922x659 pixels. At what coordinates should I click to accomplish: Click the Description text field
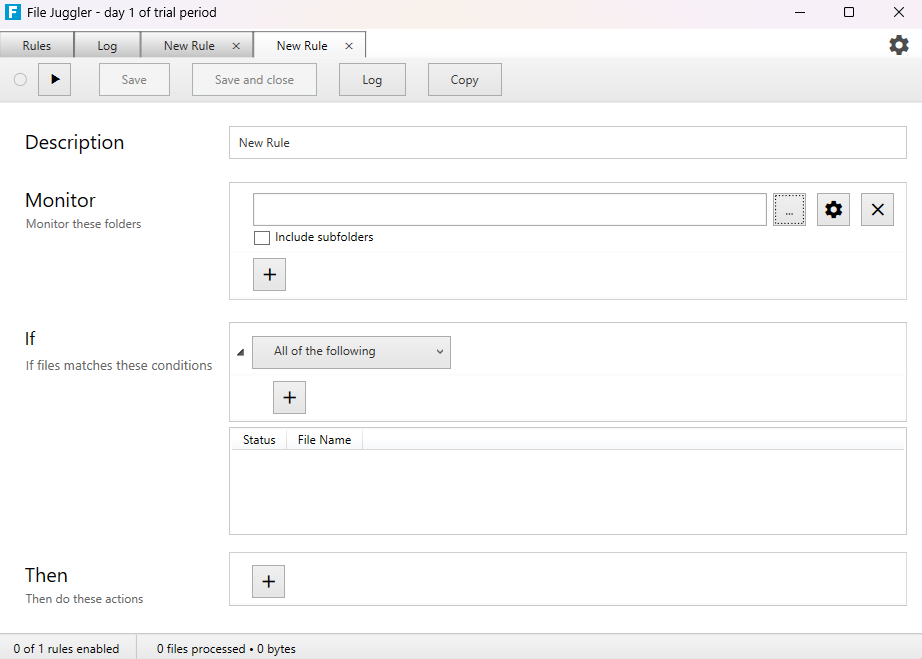click(x=567, y=143)
